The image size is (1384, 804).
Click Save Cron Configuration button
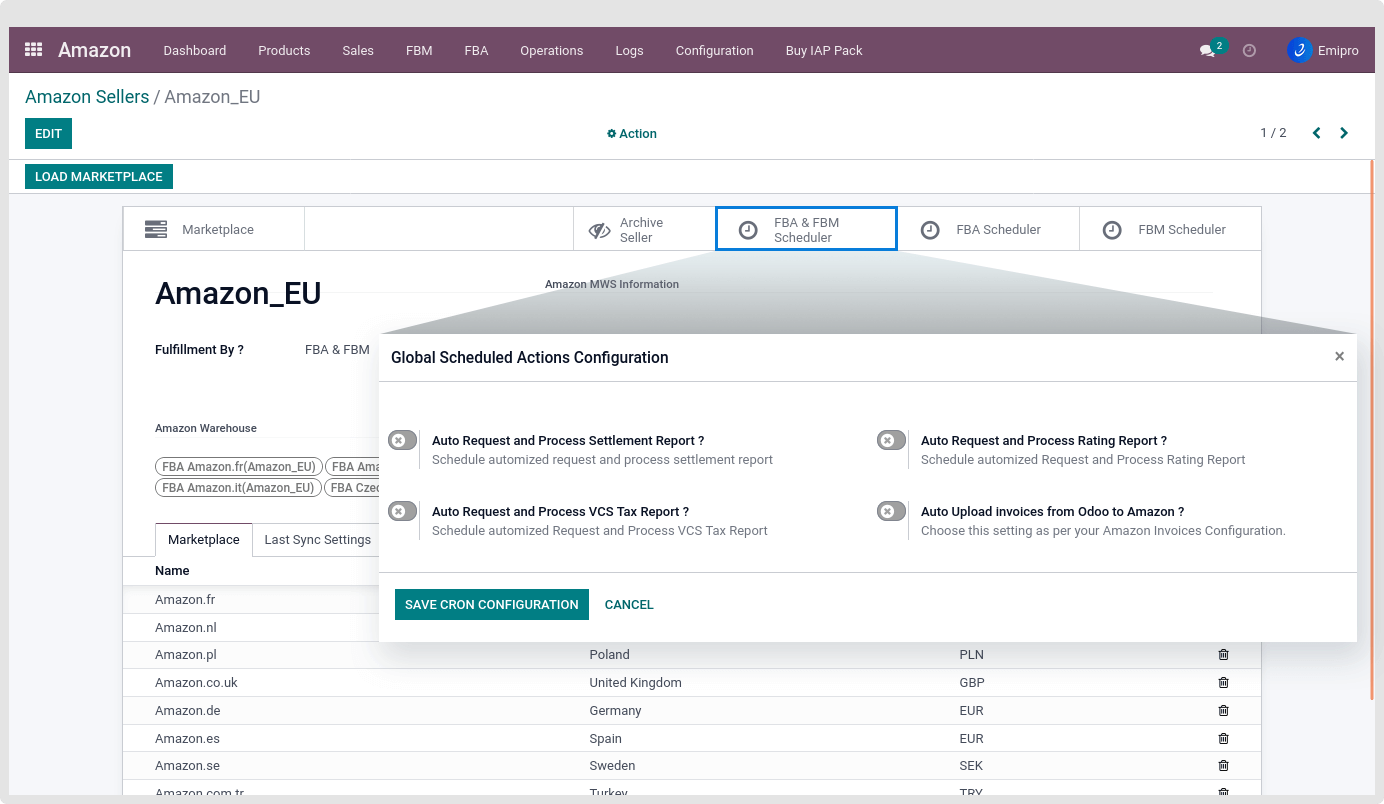tap(491, 605)
